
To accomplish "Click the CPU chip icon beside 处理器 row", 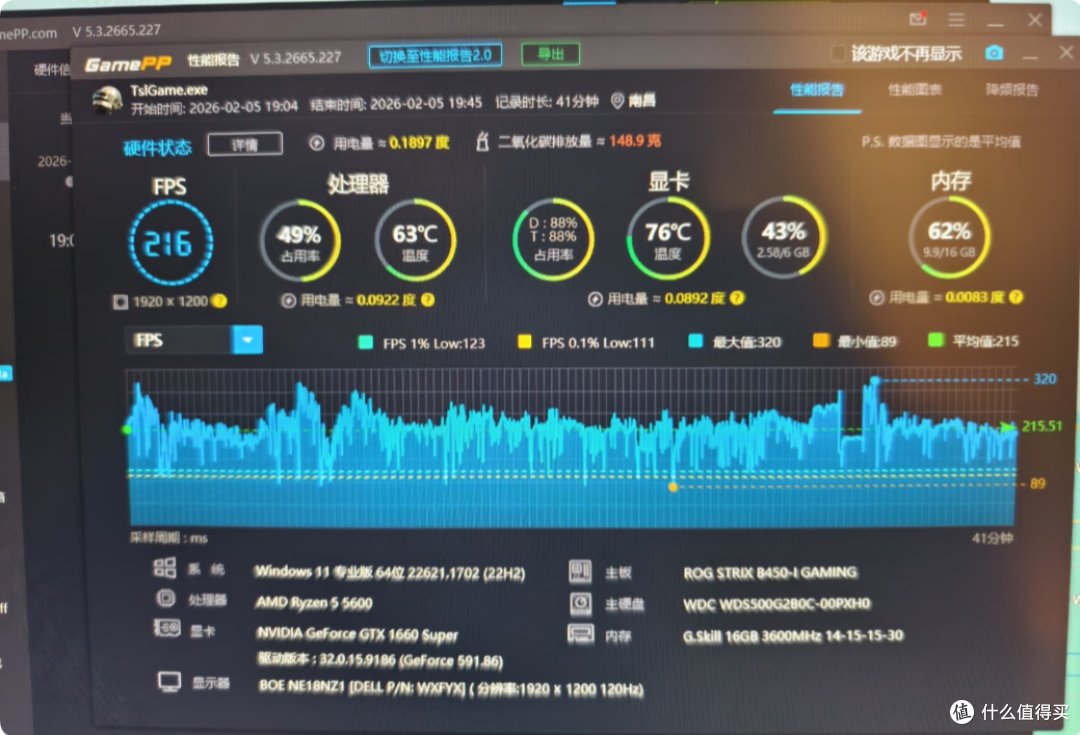I will click(x=166, y=598).
